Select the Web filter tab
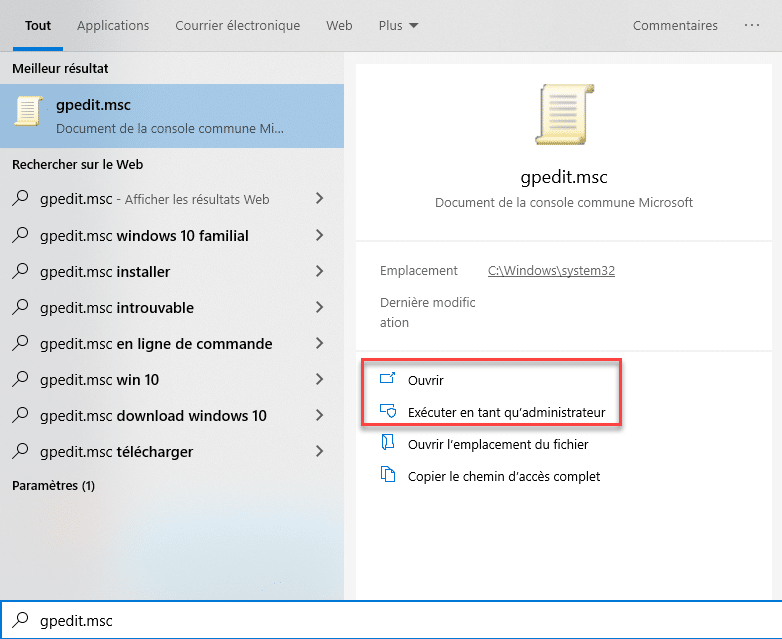Screen dimensions: 782x639 (339, 26)
